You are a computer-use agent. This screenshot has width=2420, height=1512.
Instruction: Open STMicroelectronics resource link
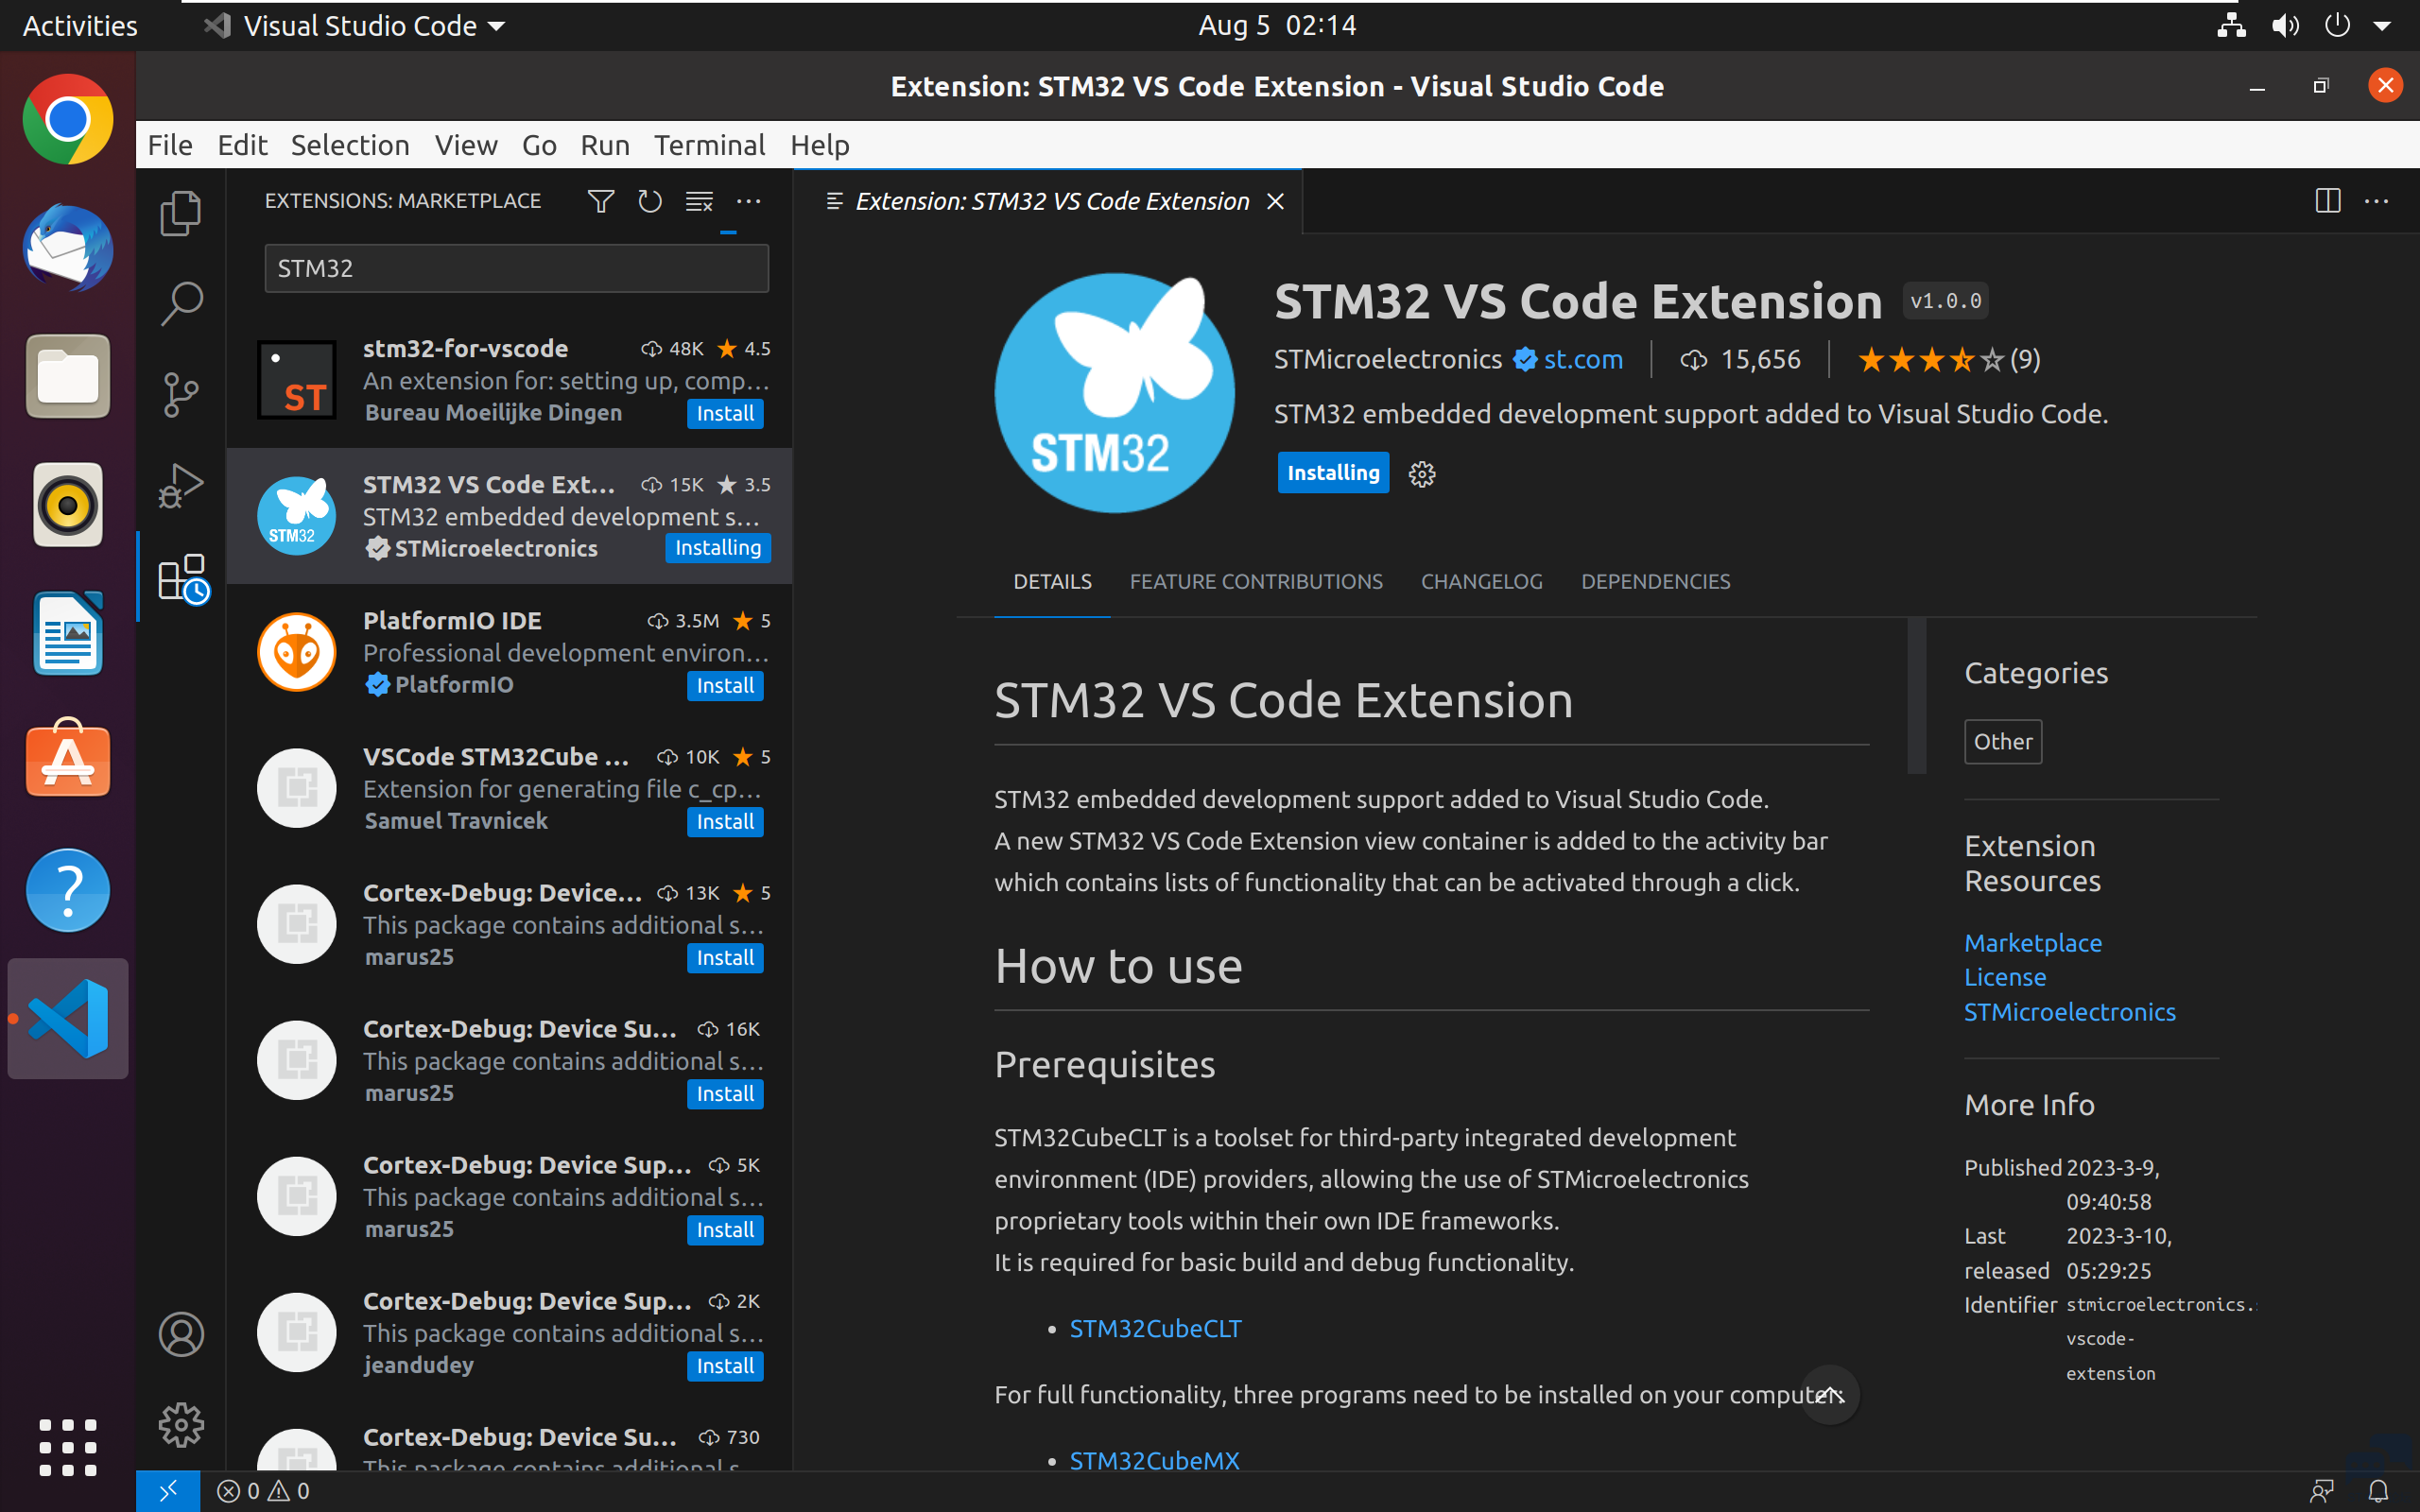click(2069, 1011)
